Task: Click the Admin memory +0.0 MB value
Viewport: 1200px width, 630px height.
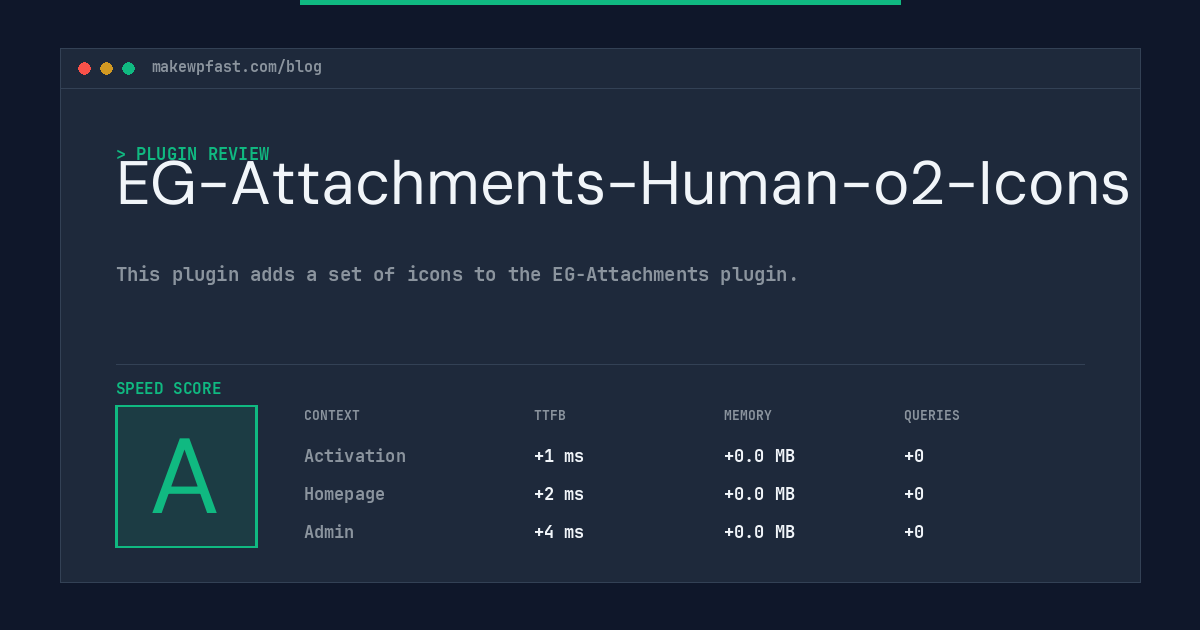Action: coord(759,532)
